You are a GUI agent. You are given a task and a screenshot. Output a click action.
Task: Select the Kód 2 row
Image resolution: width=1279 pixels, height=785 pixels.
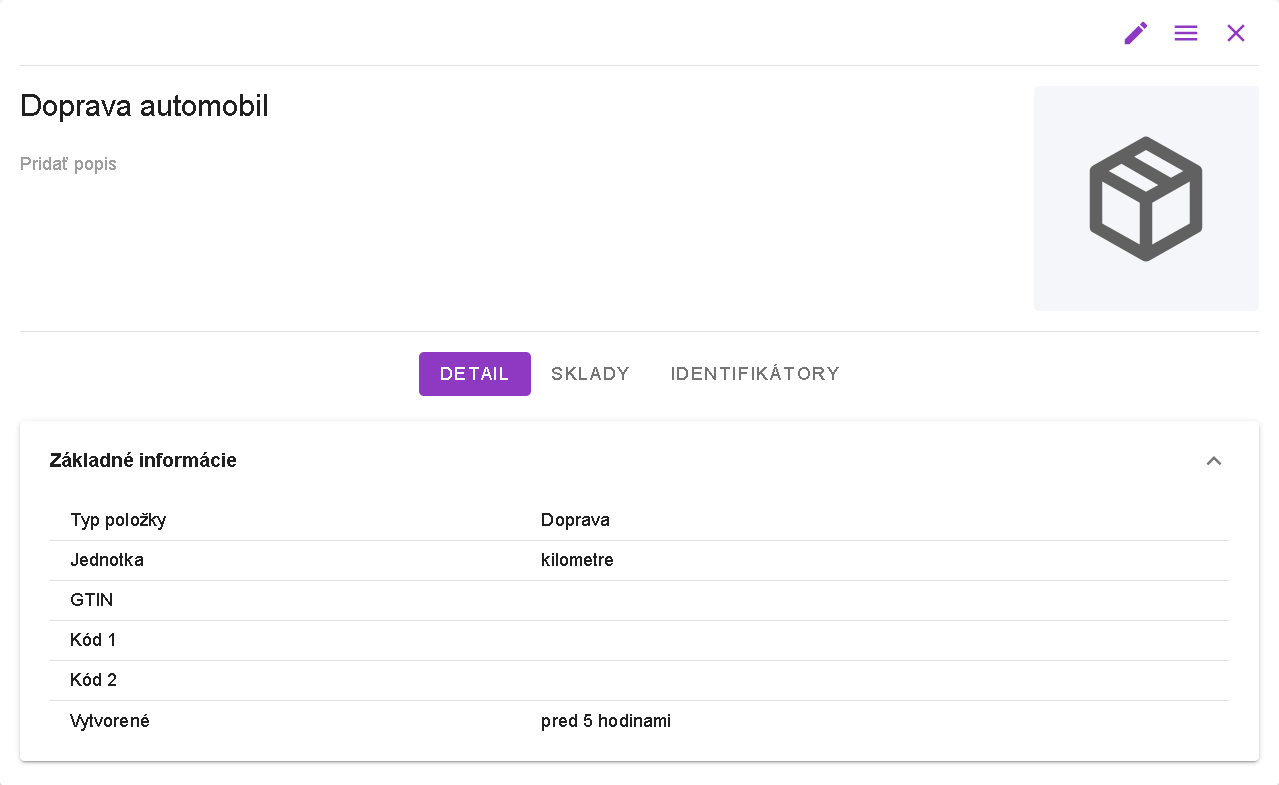(93, 680)
